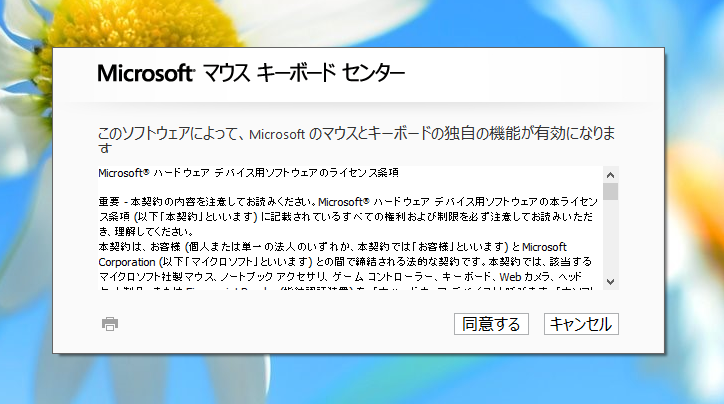Click the 'Microsoft マウス キーボード センター' heading

tap(251, 73)
